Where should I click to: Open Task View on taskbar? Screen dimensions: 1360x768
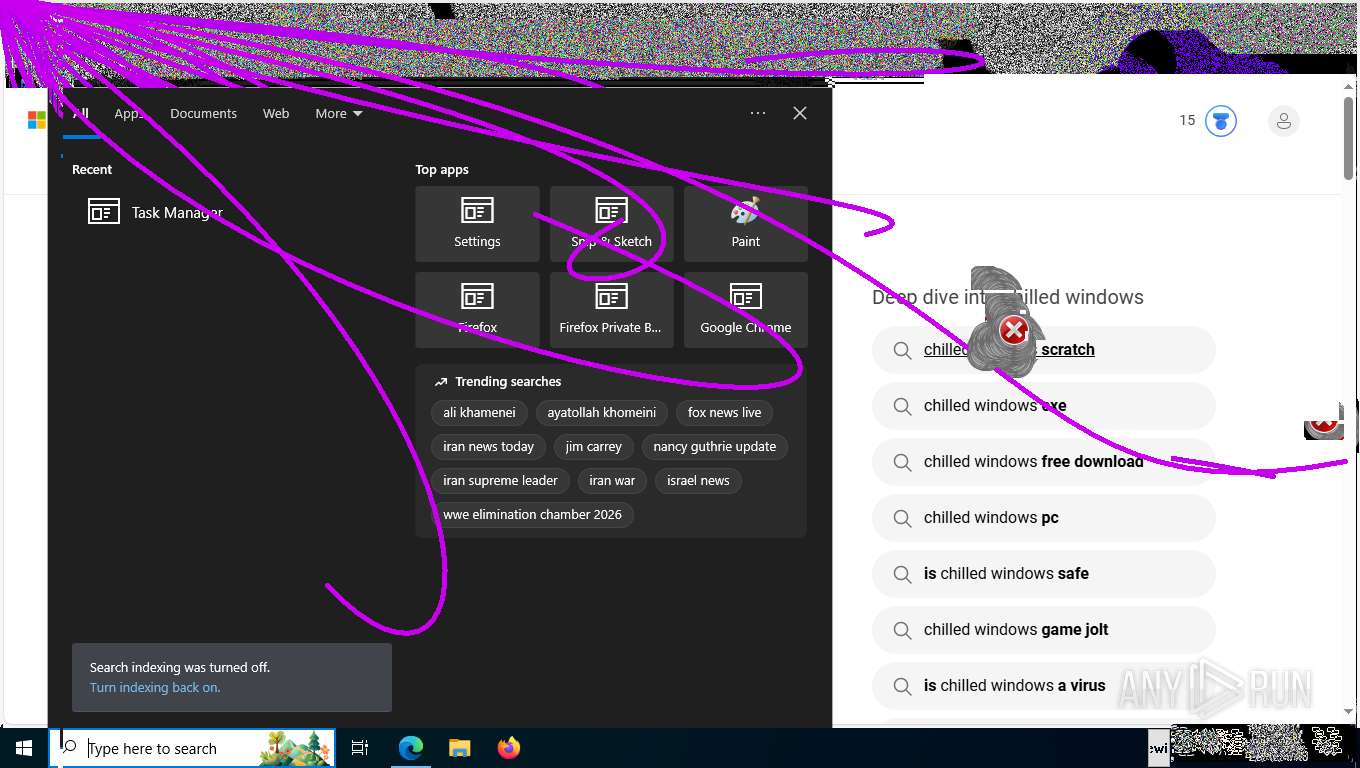360,748
